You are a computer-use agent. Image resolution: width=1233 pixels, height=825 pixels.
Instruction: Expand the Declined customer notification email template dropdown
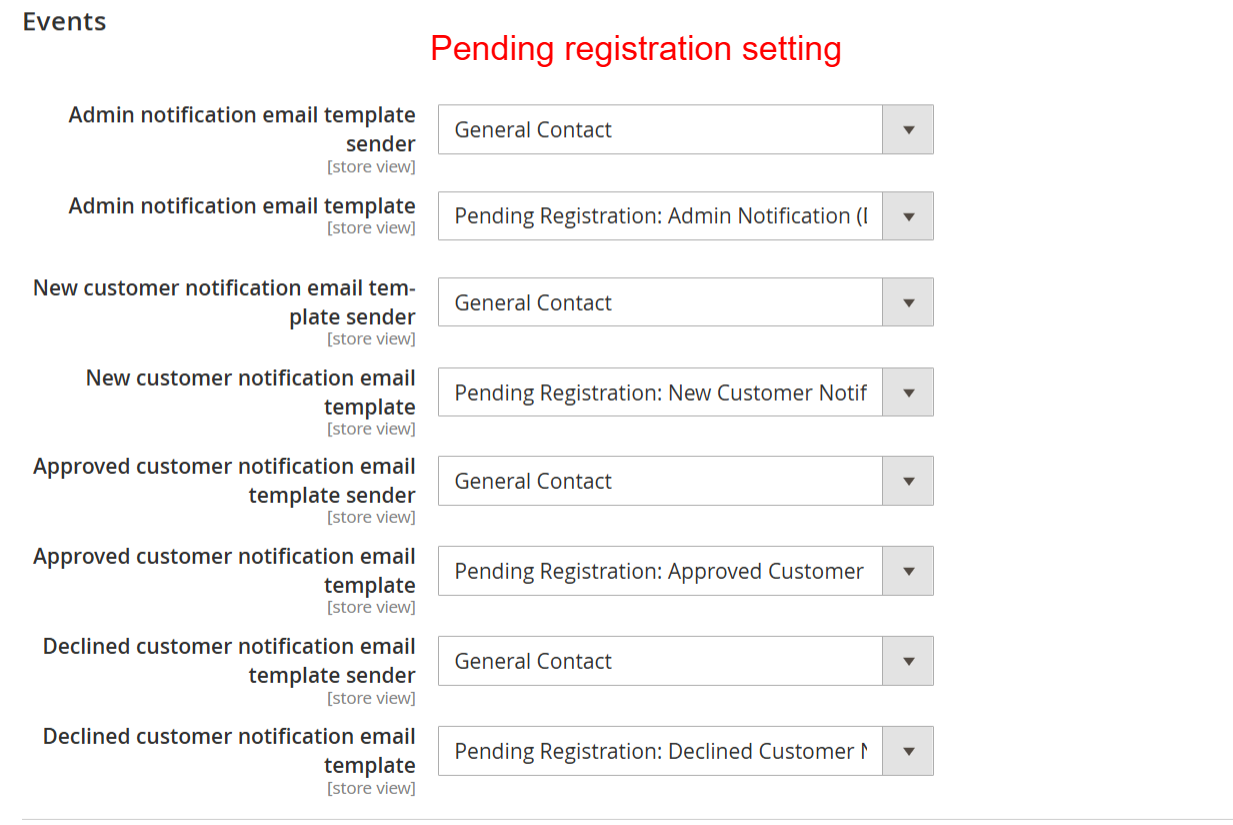pyautogui.click(x=685, y=751)
